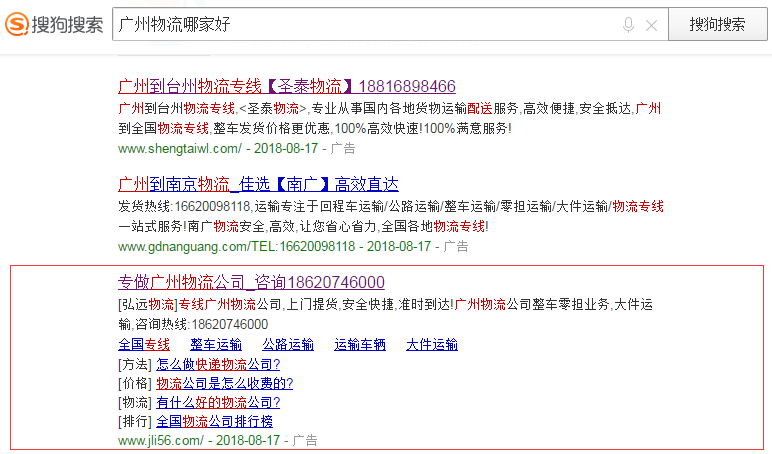Open 广州到台州物流专线 圣泰物流 result title
The image size is (772, 454).
[287, 86]
